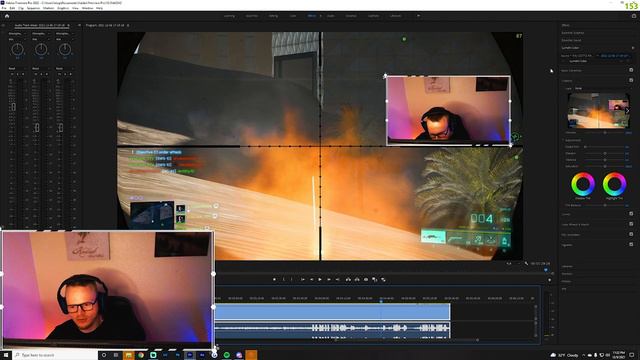The height and width of the screenshot is (360, 640).
Task: Toggle Vignette section checkbox
Action: 631,244
